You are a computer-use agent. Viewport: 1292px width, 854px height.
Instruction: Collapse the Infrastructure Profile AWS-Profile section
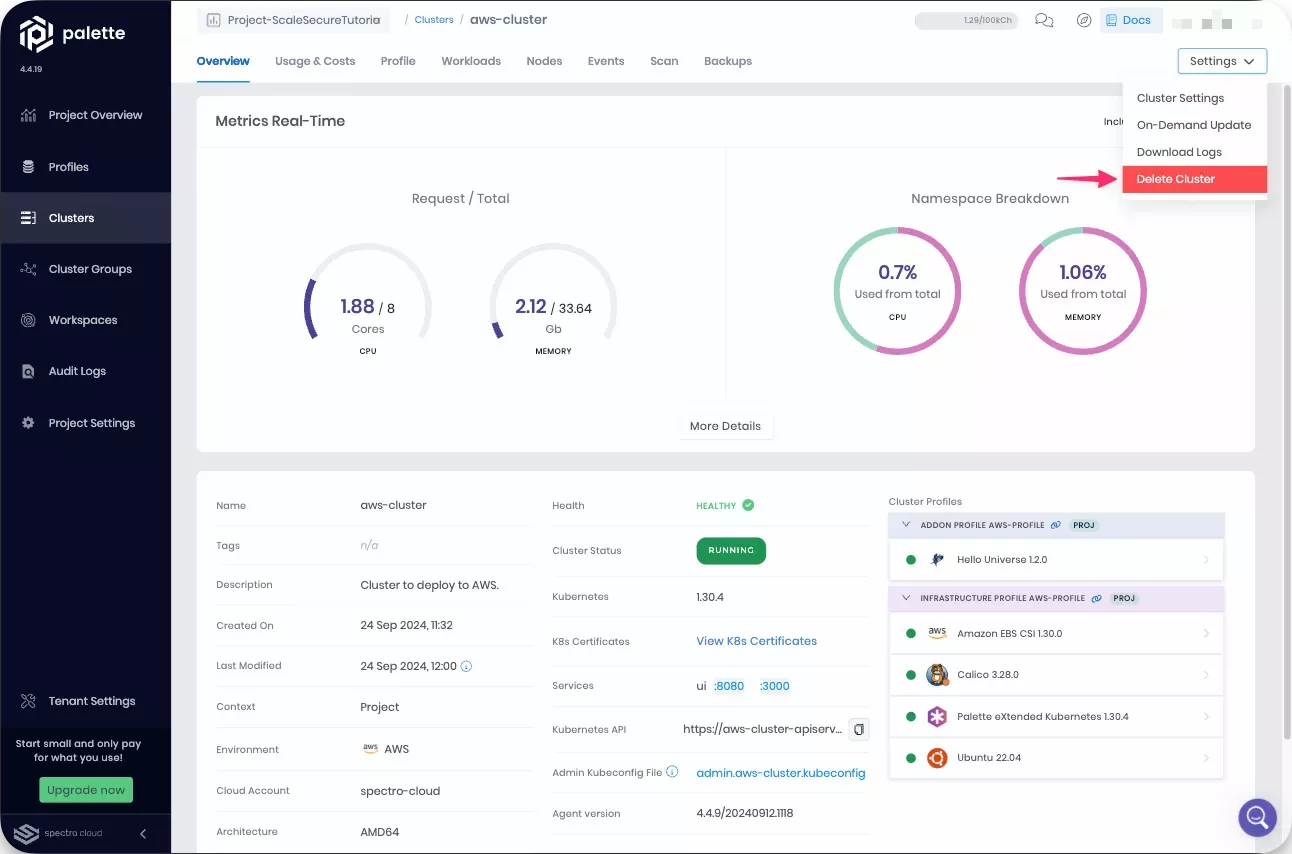pos(906,598)
